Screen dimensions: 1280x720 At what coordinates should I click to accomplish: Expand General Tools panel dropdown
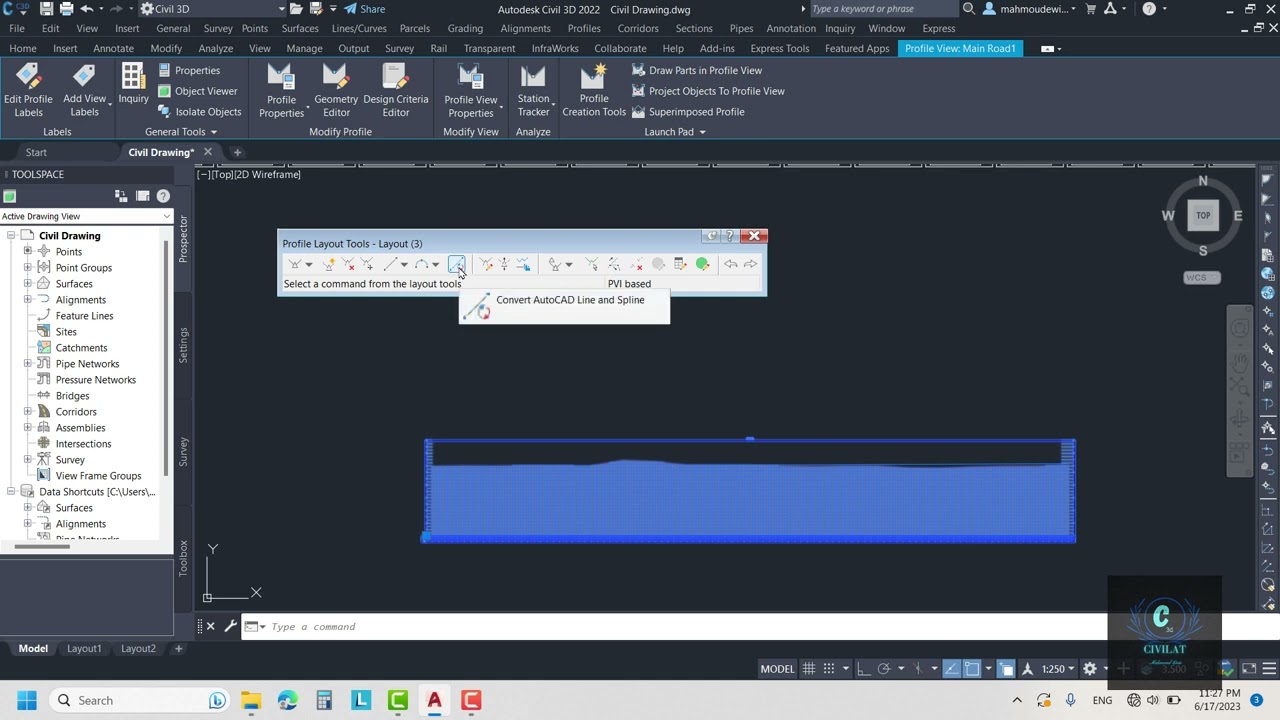[181, 132]
